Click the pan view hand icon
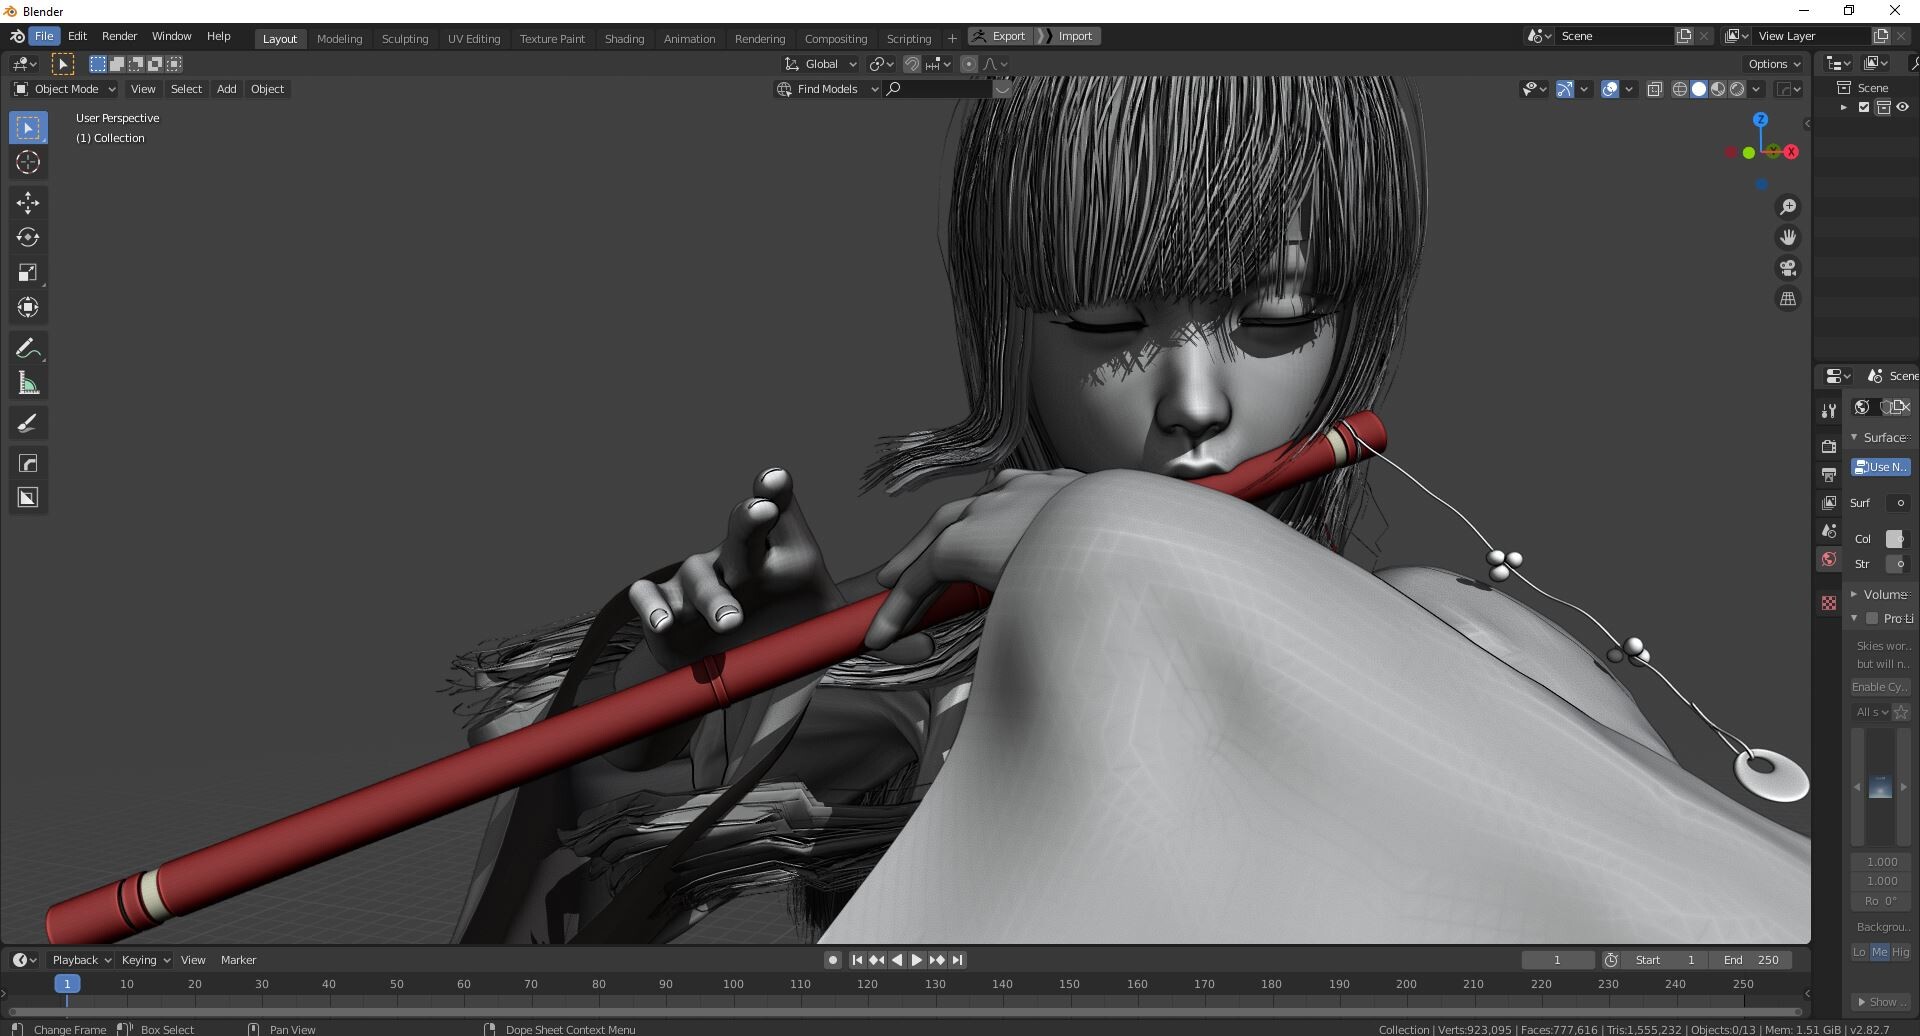 tap(1788, 238)
